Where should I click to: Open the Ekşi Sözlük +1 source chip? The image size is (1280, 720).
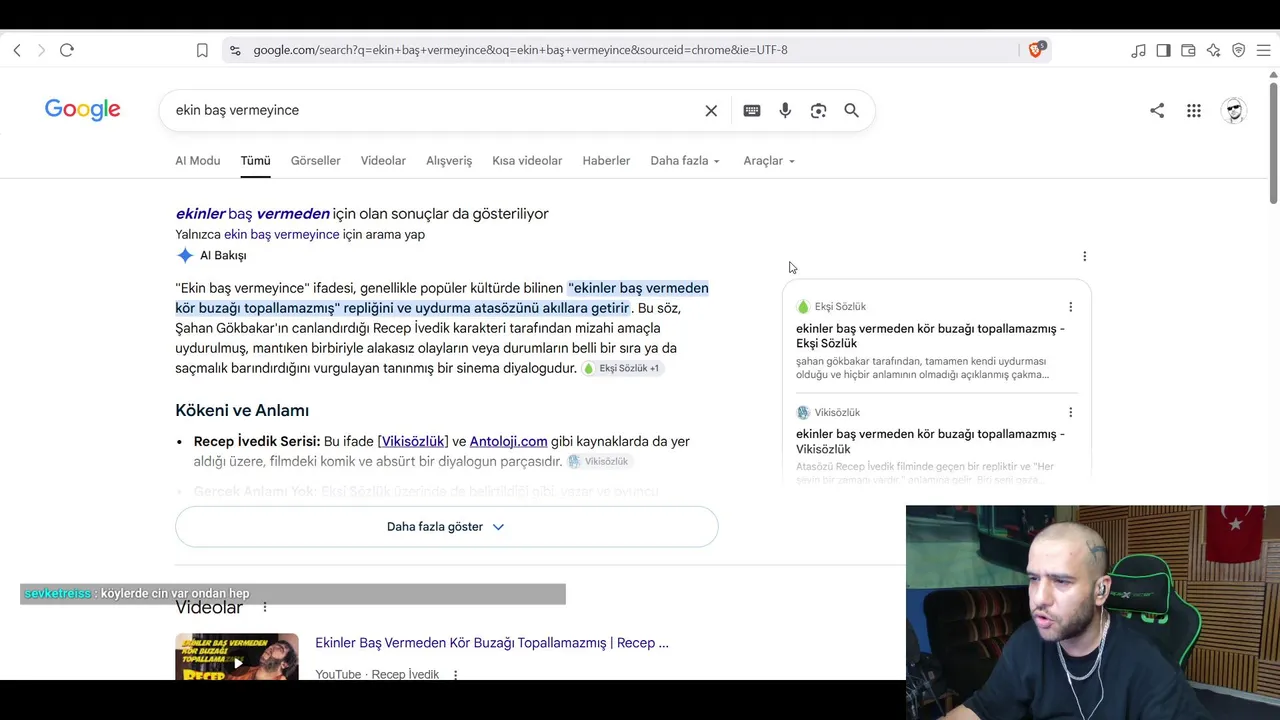(x=621, y=368)
